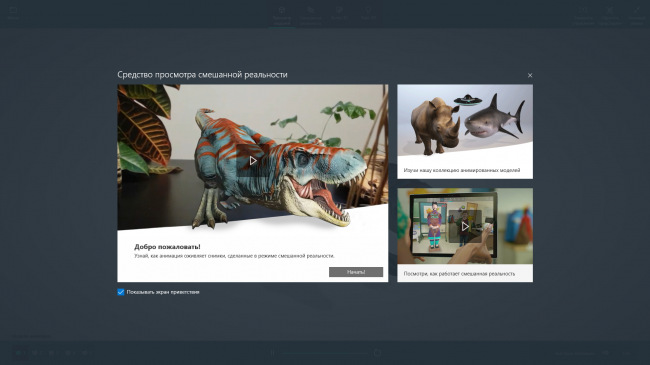Viewport: 650px width, 365px height.
Task: Close the welcome screen dialog
Action: coord(530,75)
